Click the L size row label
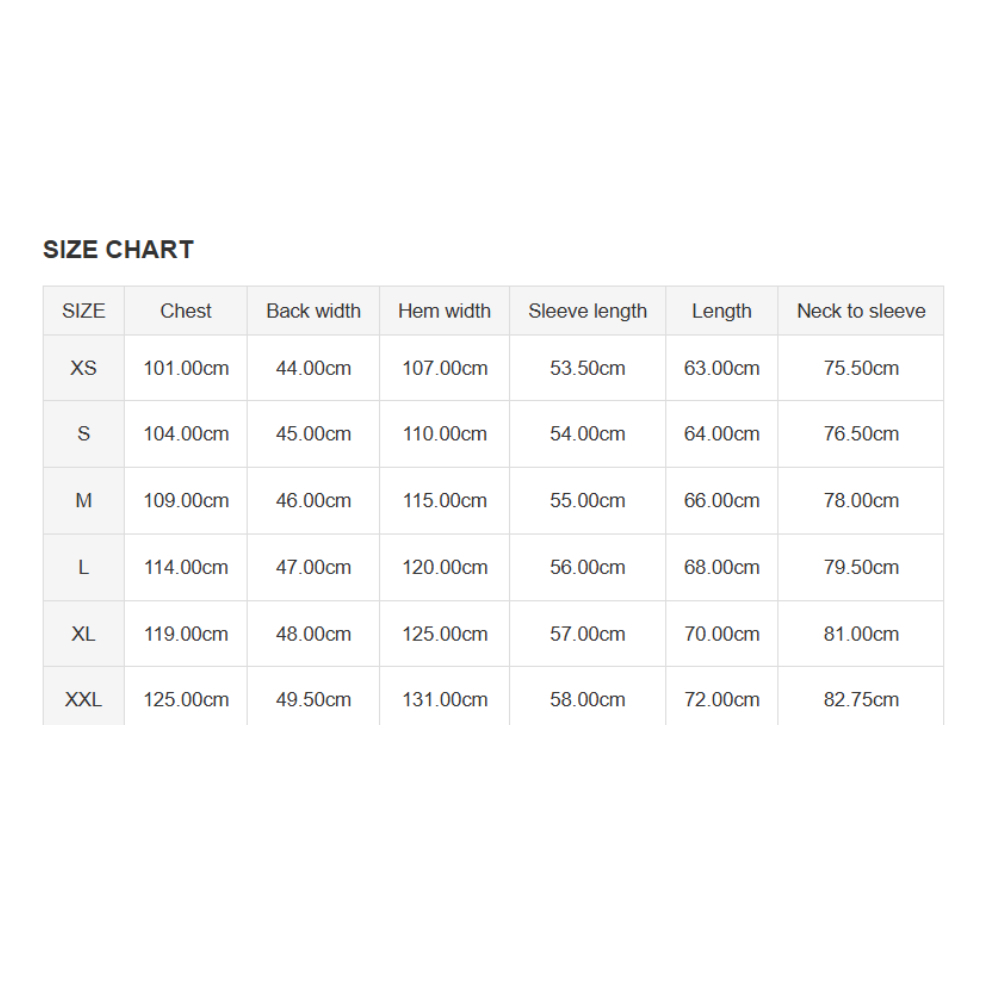Image resolution: width=1000 pixels, height=1000 pixels. (83, 567)
